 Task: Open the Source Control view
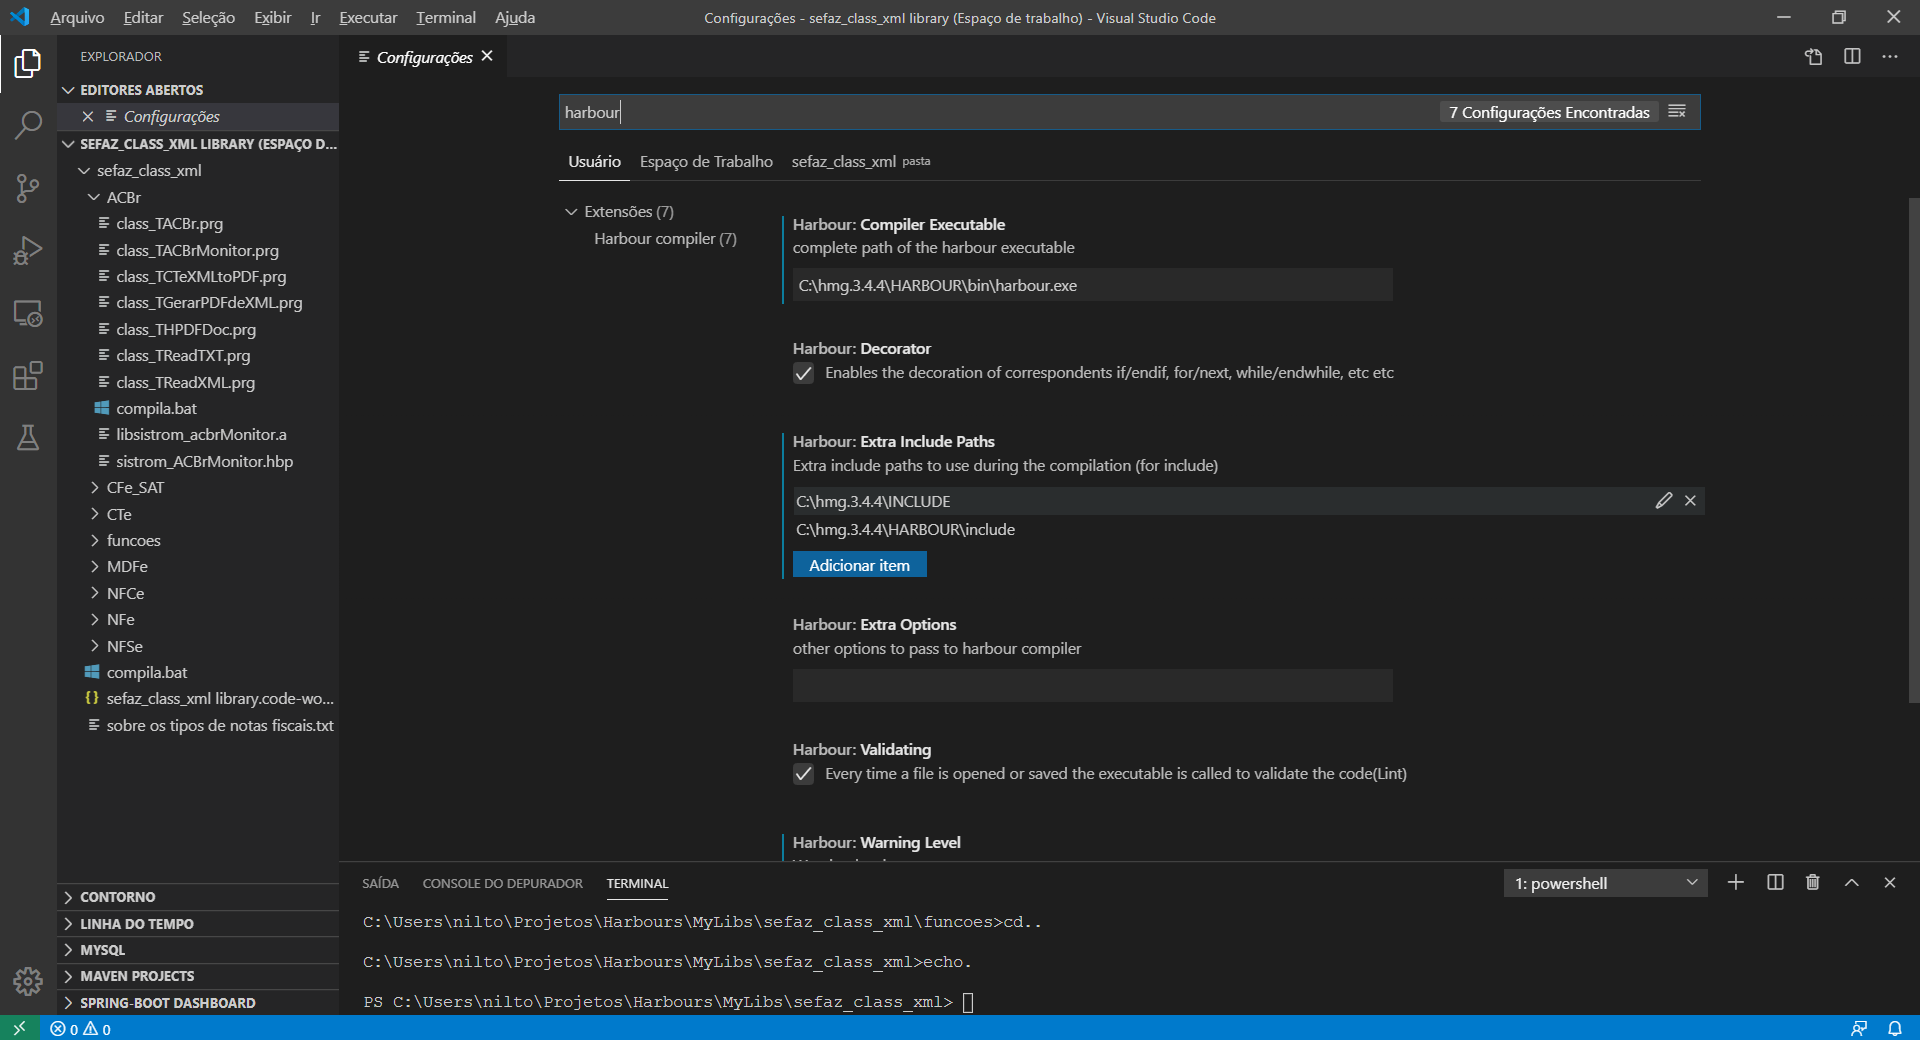[28, 188]
